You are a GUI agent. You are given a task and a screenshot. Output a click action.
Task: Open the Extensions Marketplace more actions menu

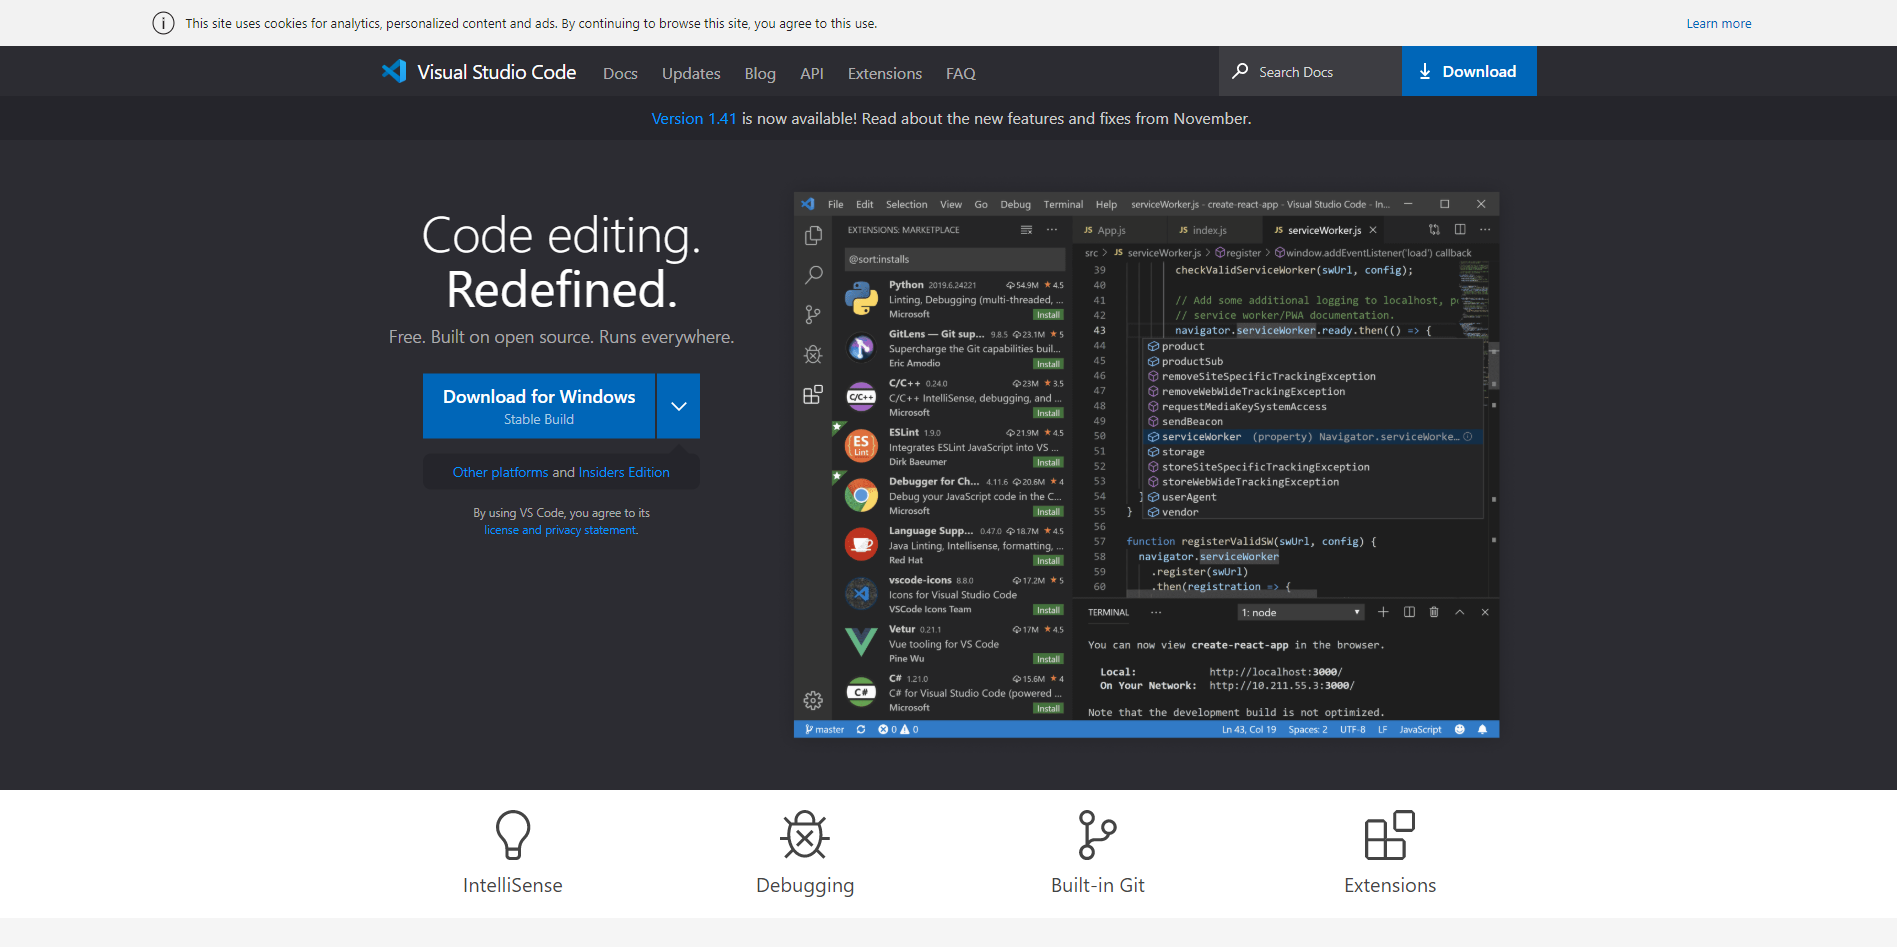[x=1051, y=229]
